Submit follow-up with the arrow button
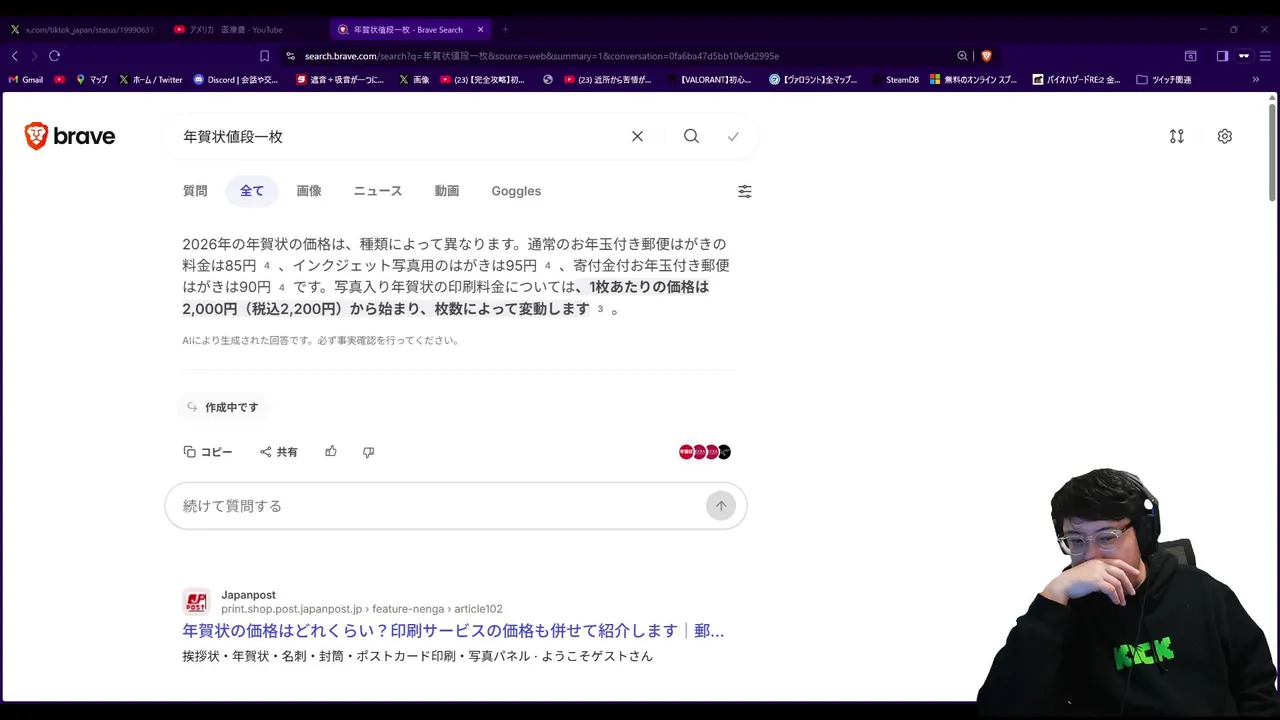Viewport: 1280px width, 720px height. (x=721, y=506)
